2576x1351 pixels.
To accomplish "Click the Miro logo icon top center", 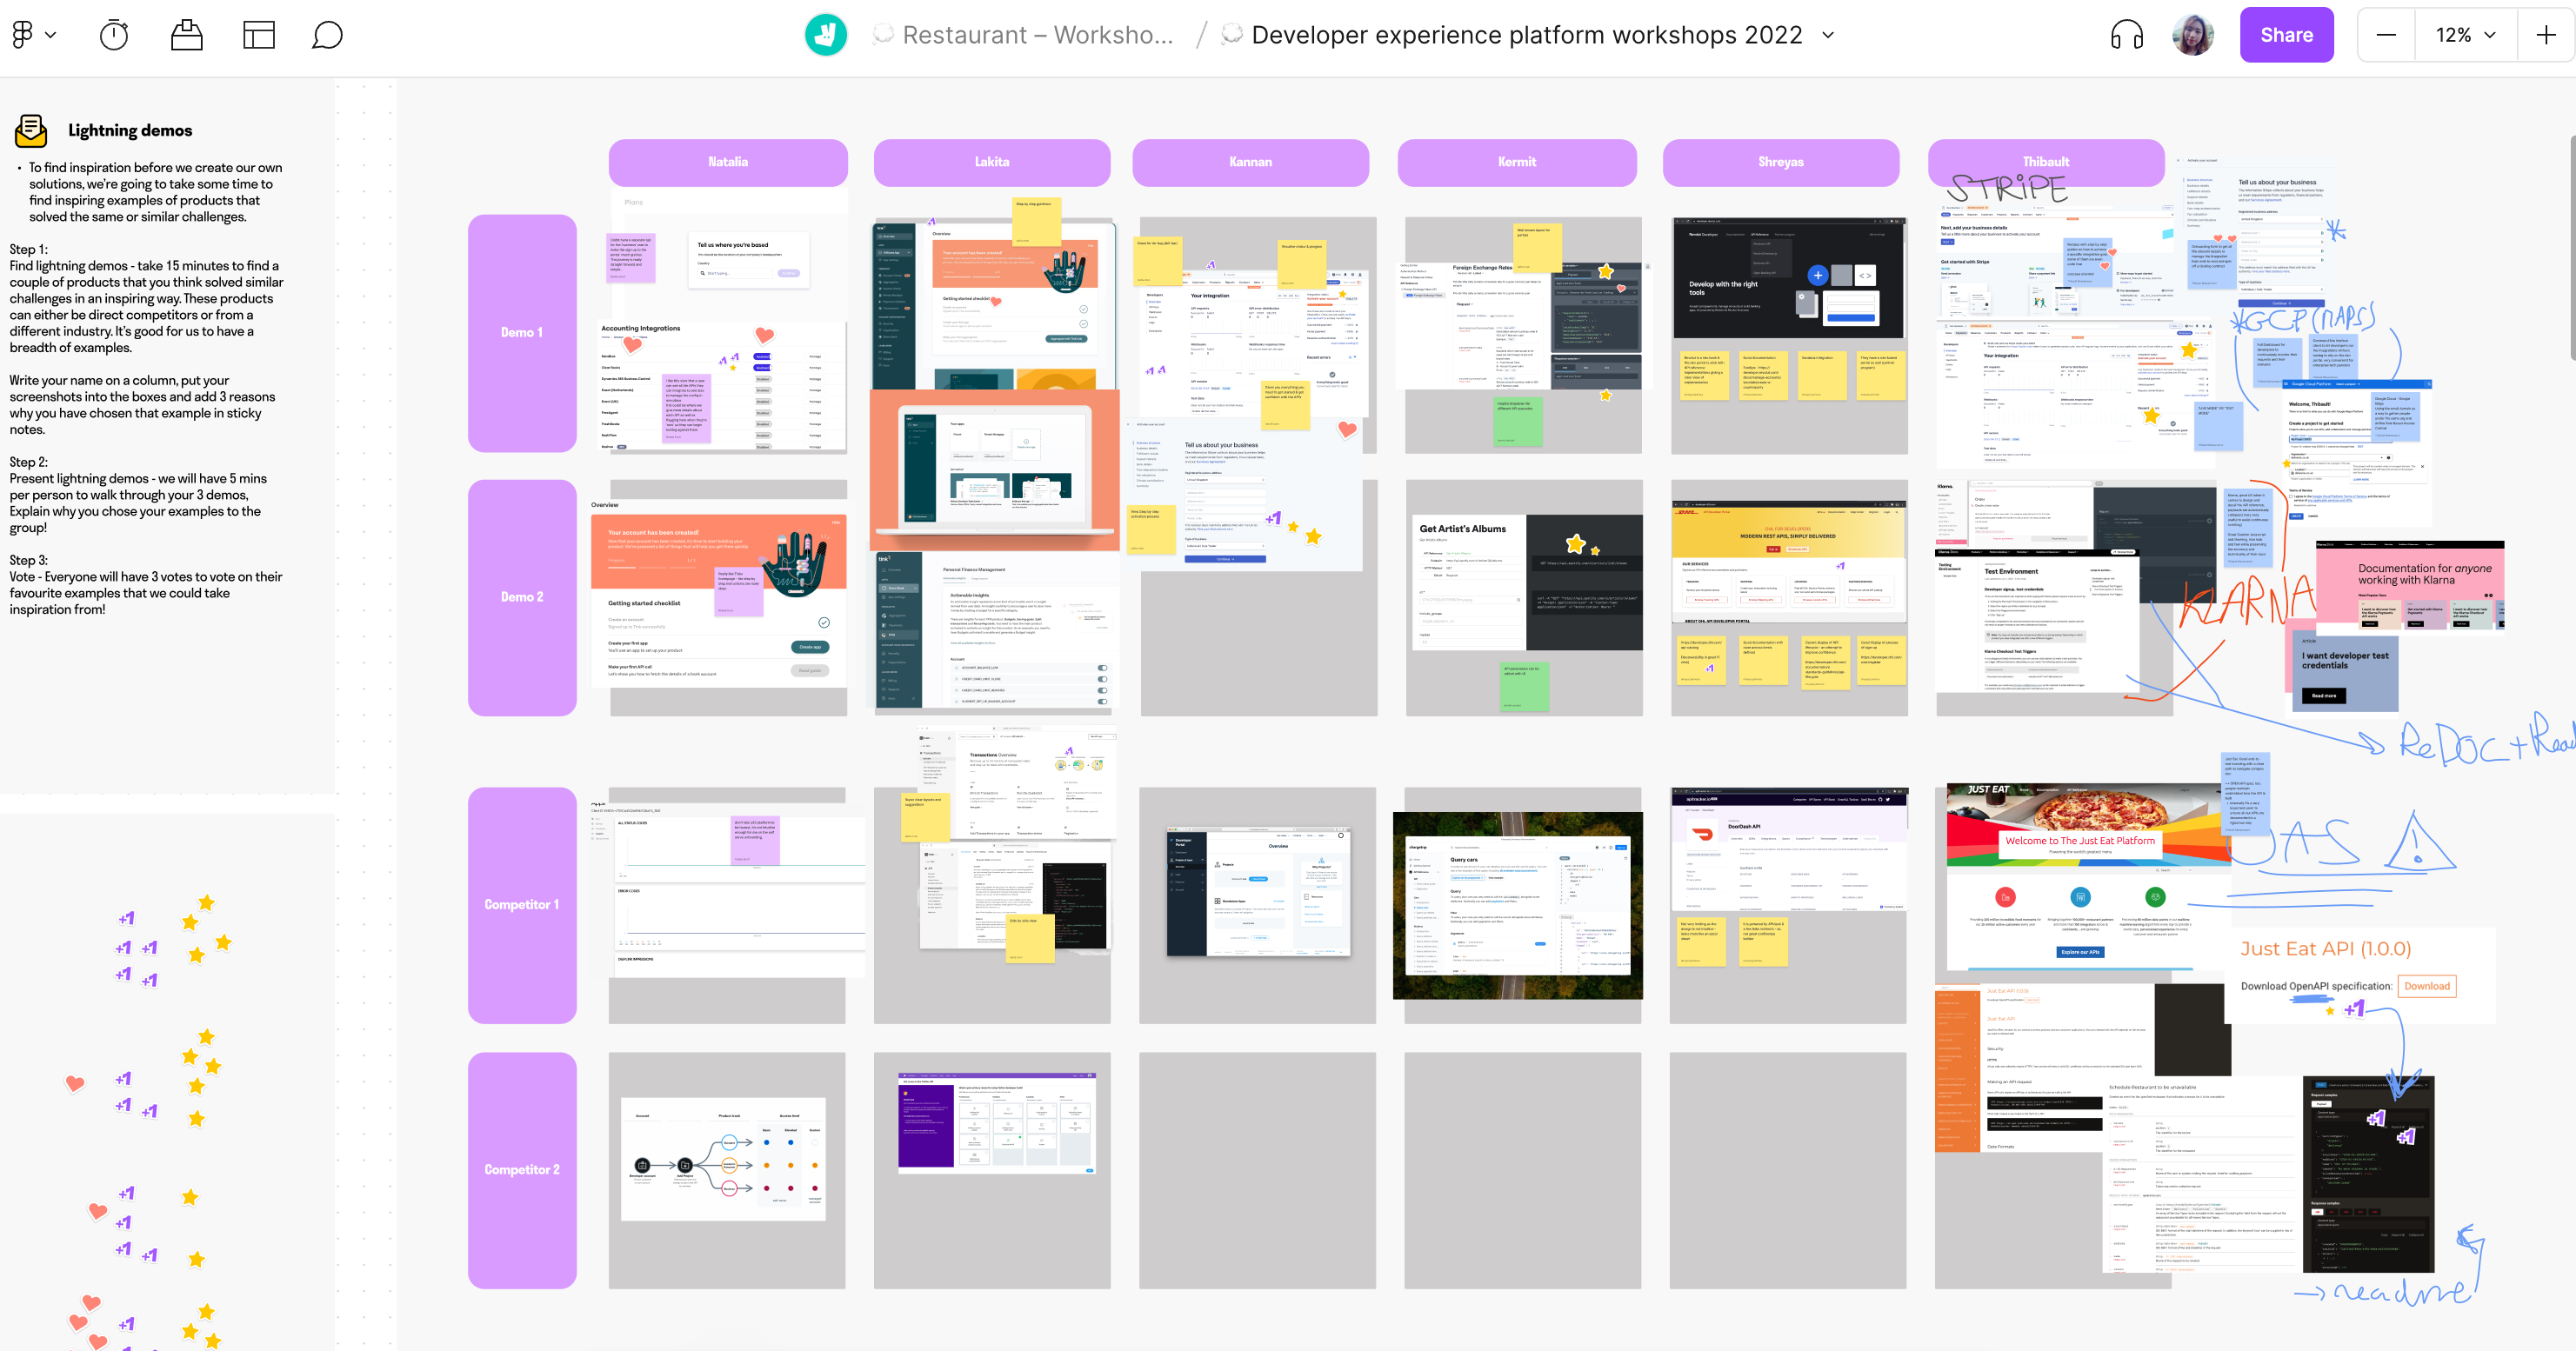I will tap(824, 36).
